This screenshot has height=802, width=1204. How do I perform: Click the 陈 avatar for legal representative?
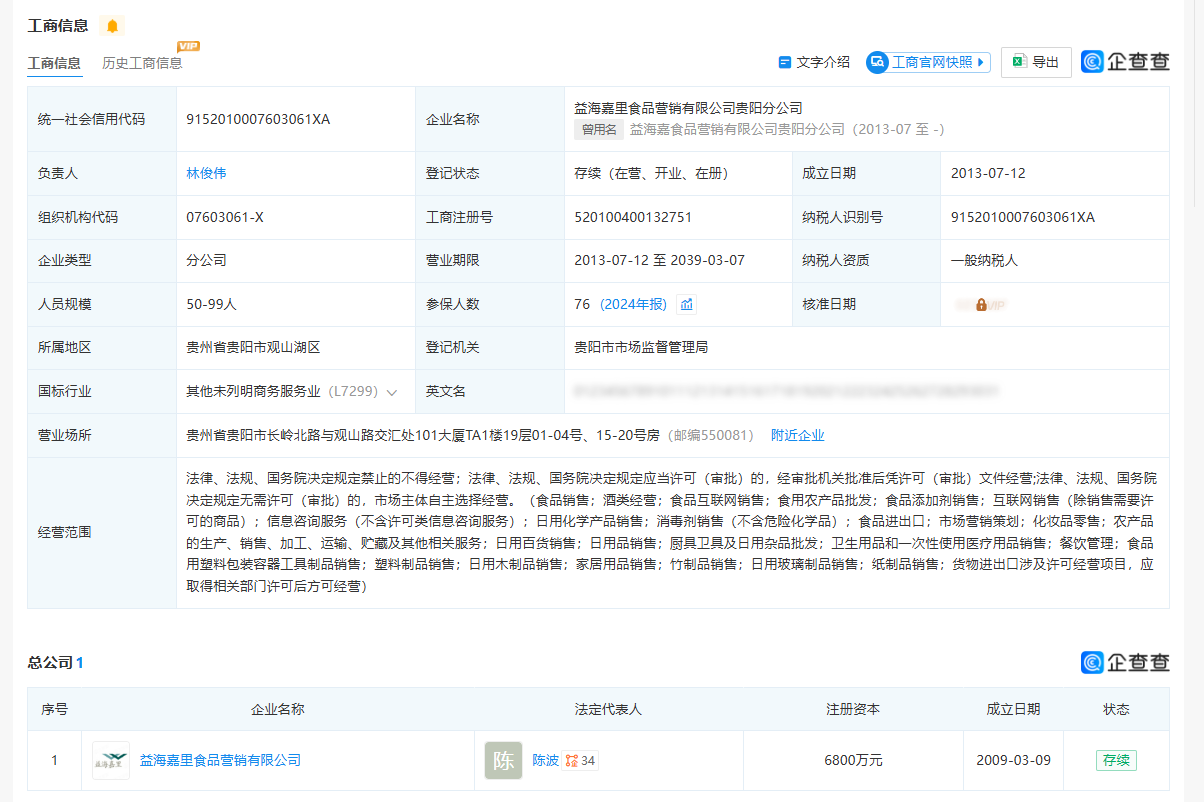(x=503, y=760)
